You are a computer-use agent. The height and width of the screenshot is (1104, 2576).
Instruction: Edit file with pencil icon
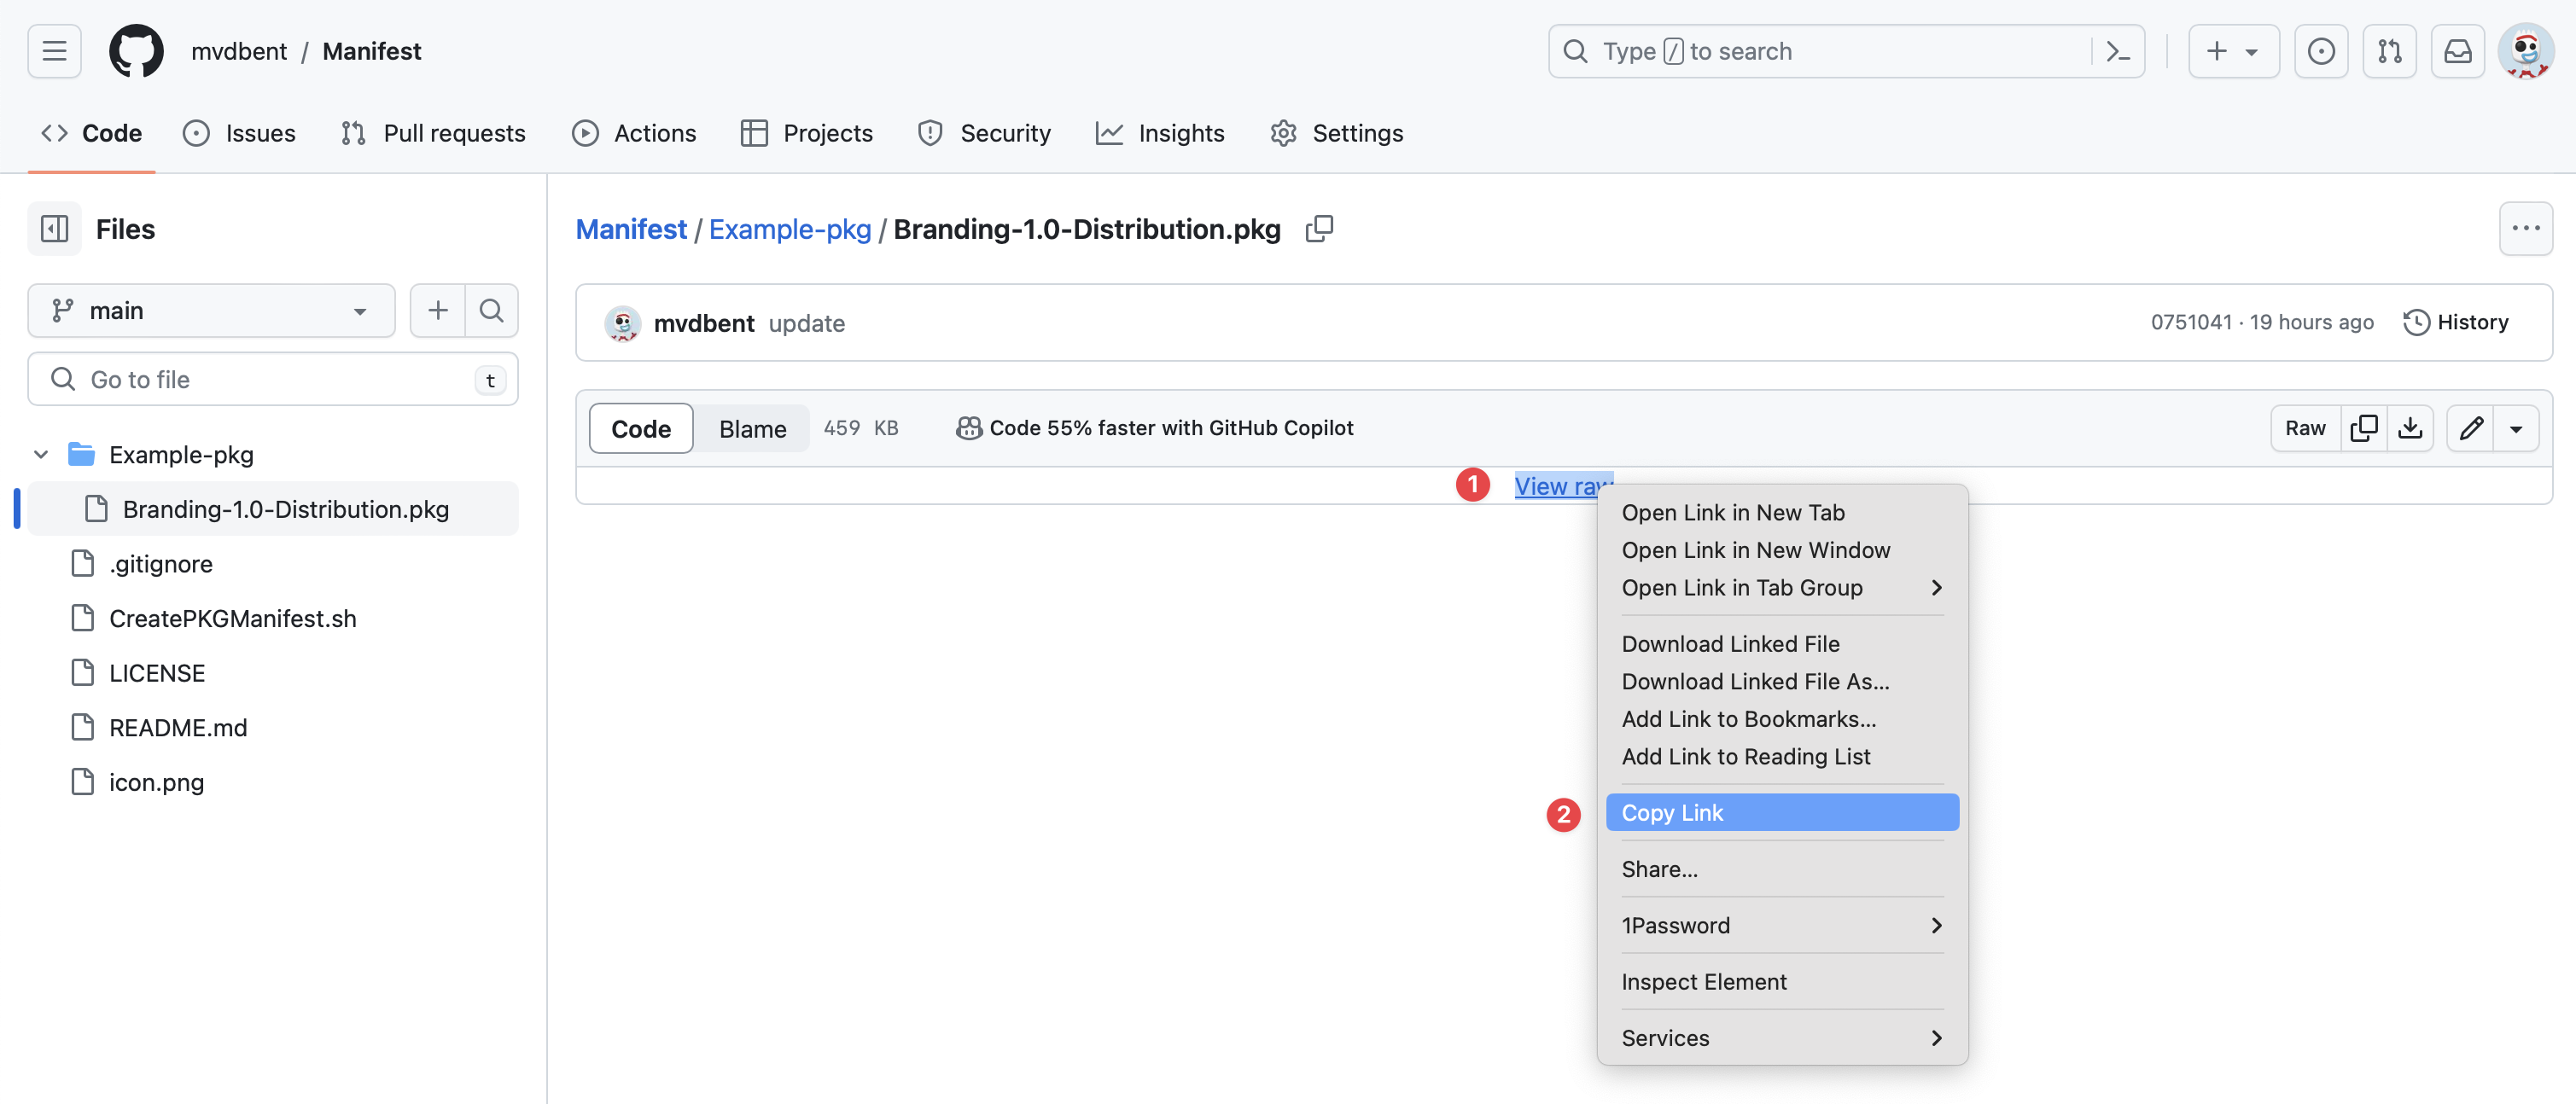point(2471,428)
